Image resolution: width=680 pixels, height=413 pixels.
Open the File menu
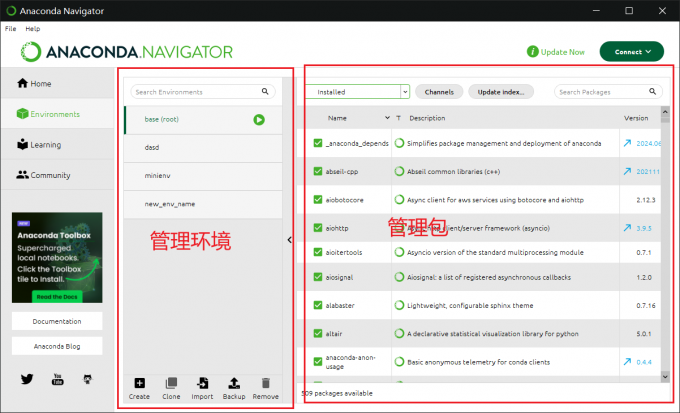[x=10, y=29]
